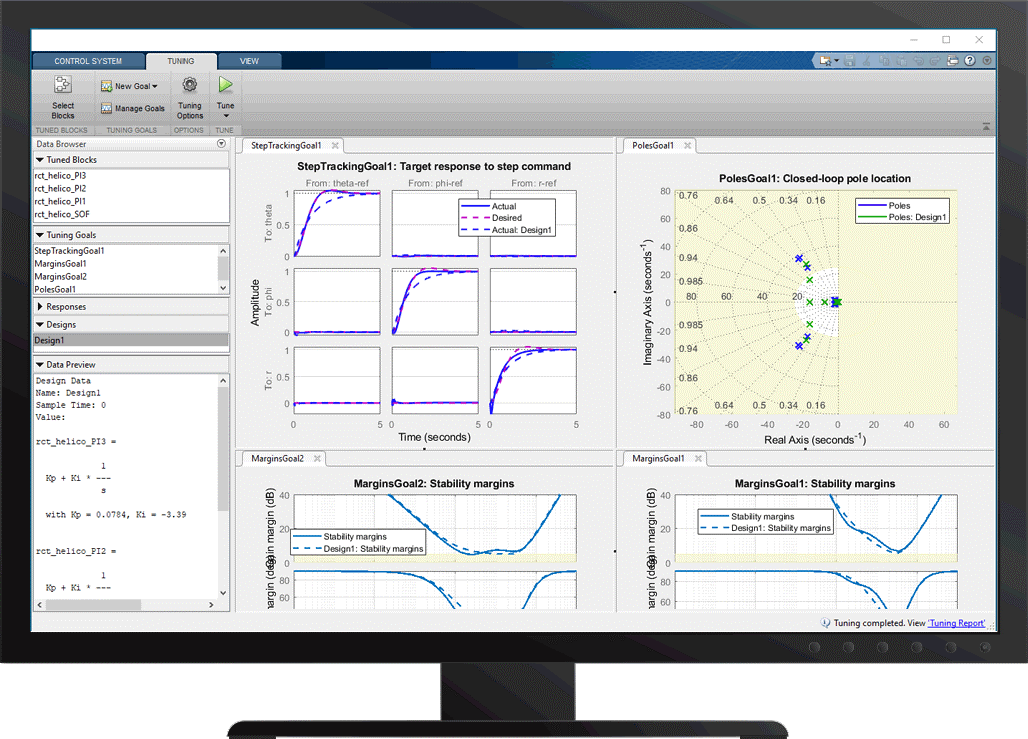Close the PolesGoal1 plot tab
Viewport: 1028px width, 739px height.
click(x=688, y=145)
